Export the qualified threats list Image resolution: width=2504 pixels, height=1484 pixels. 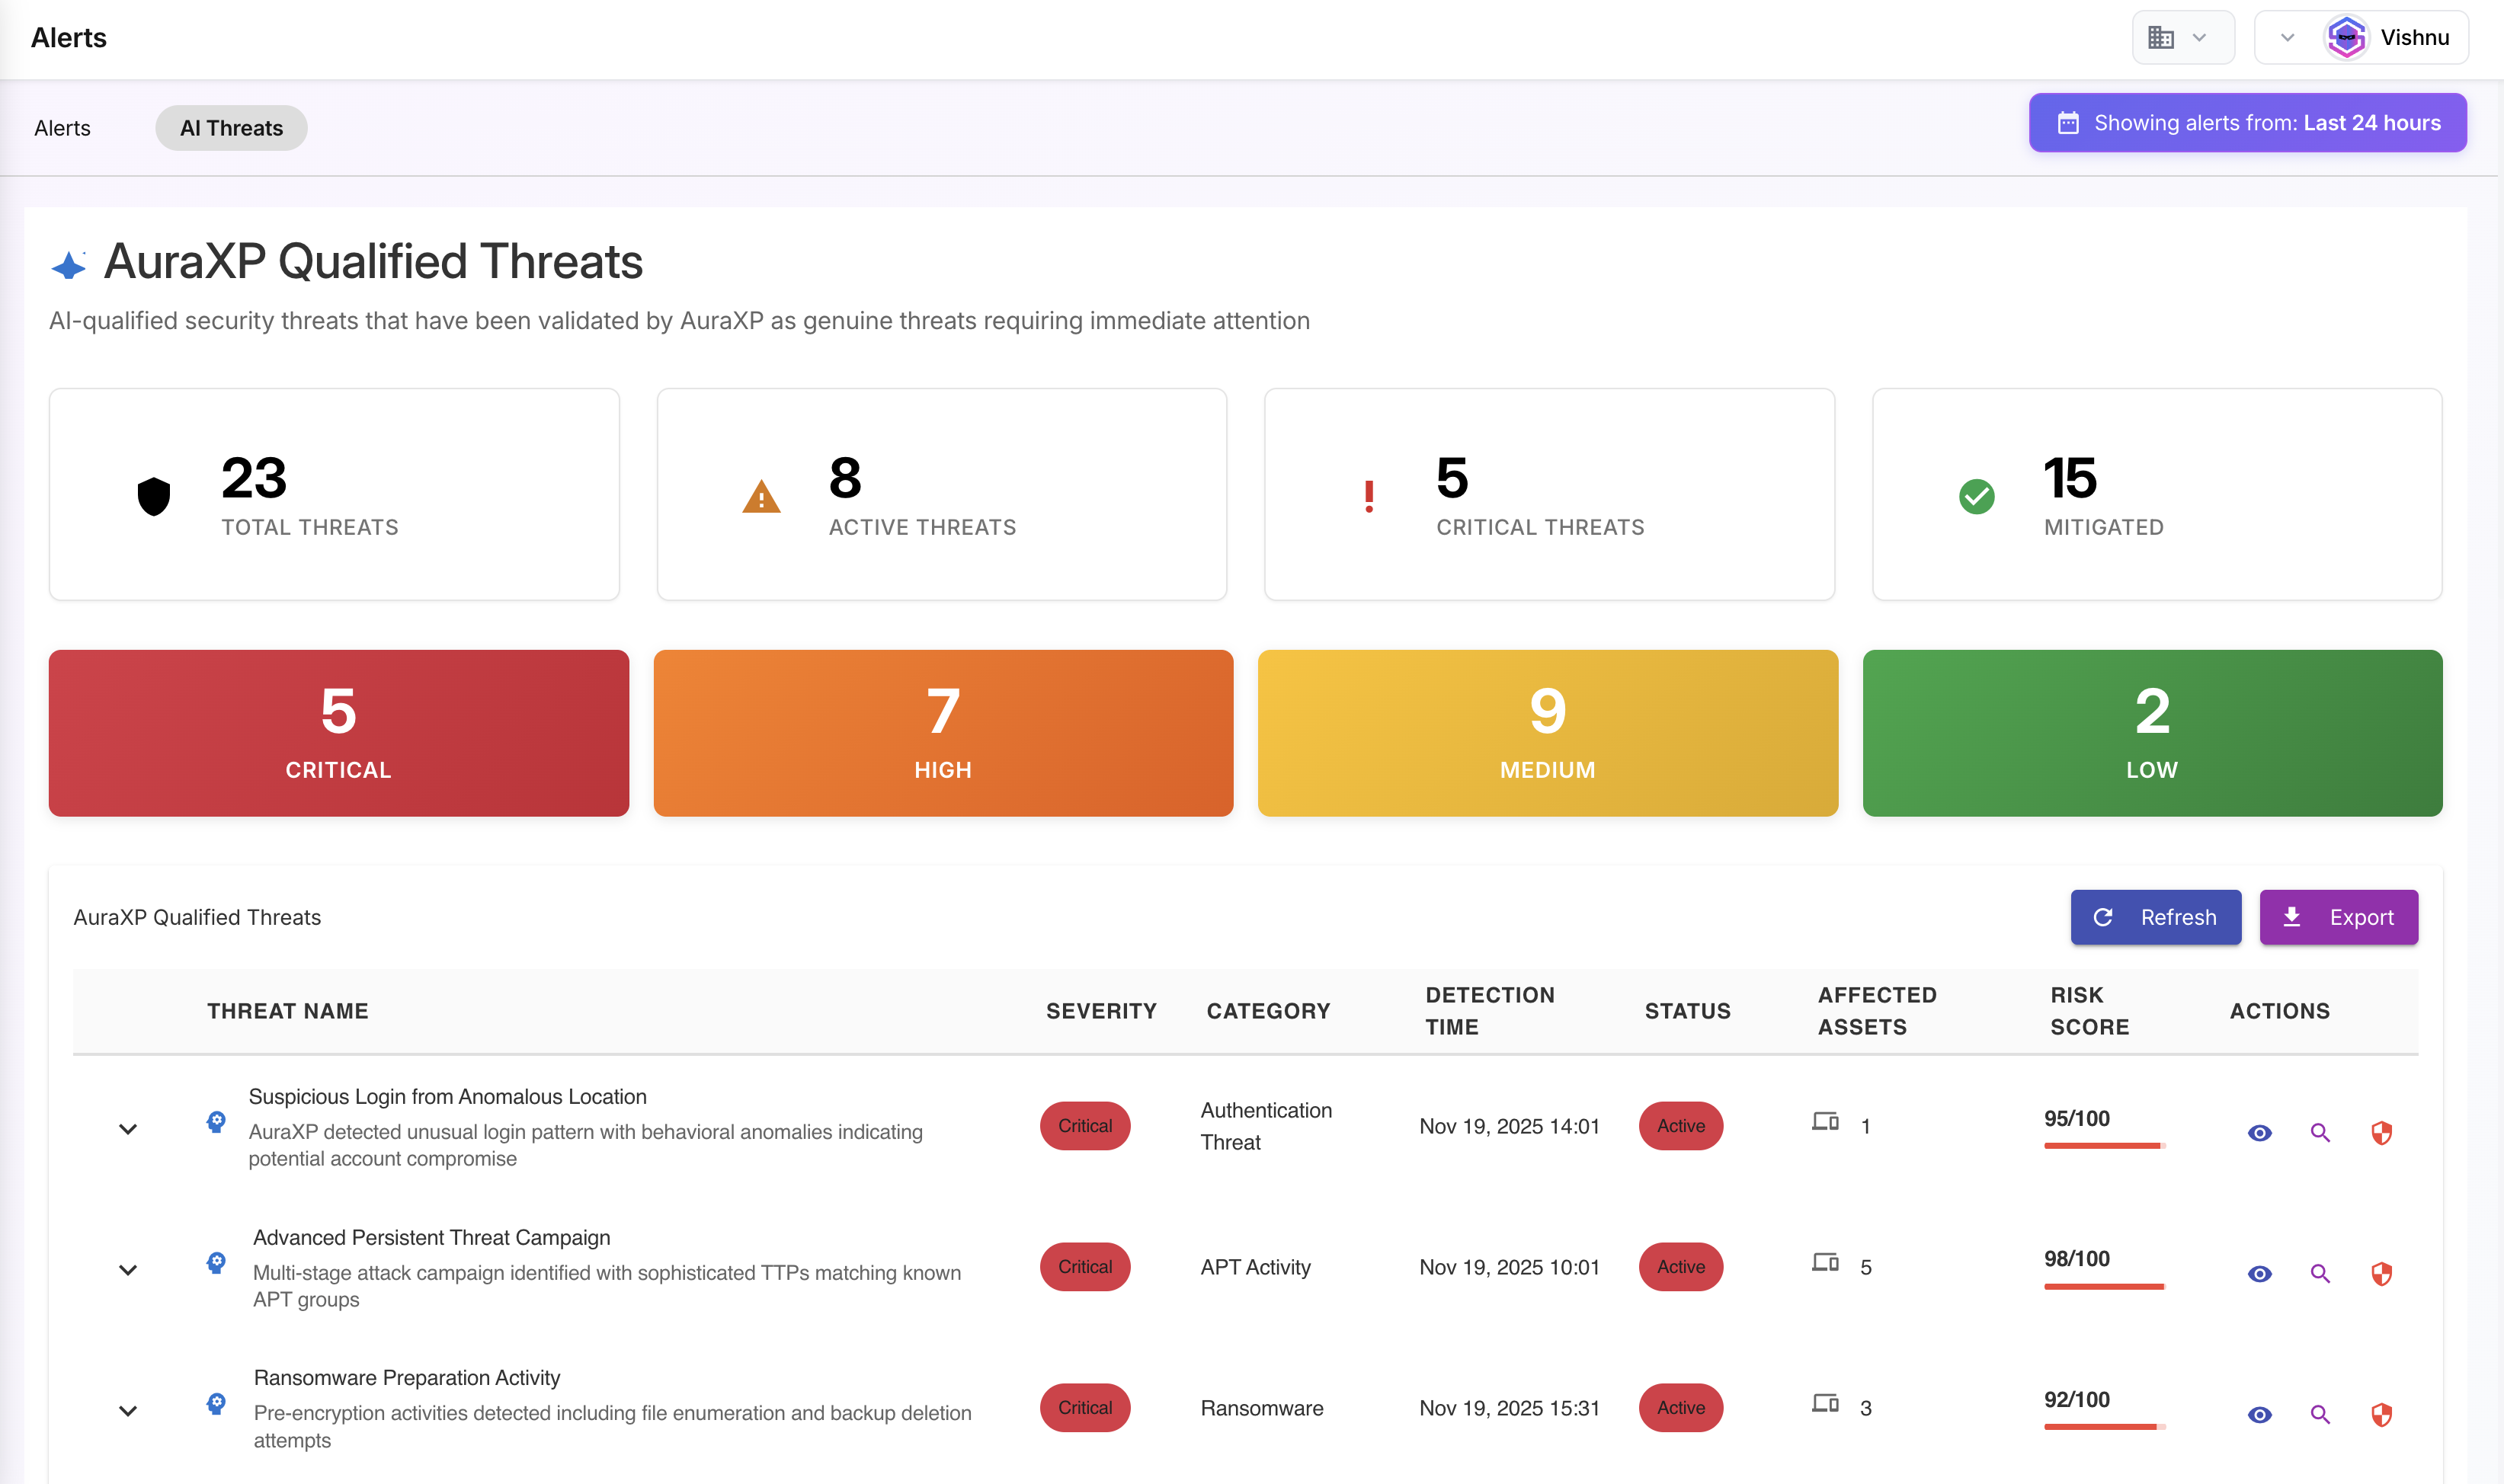pos(2338,917)
